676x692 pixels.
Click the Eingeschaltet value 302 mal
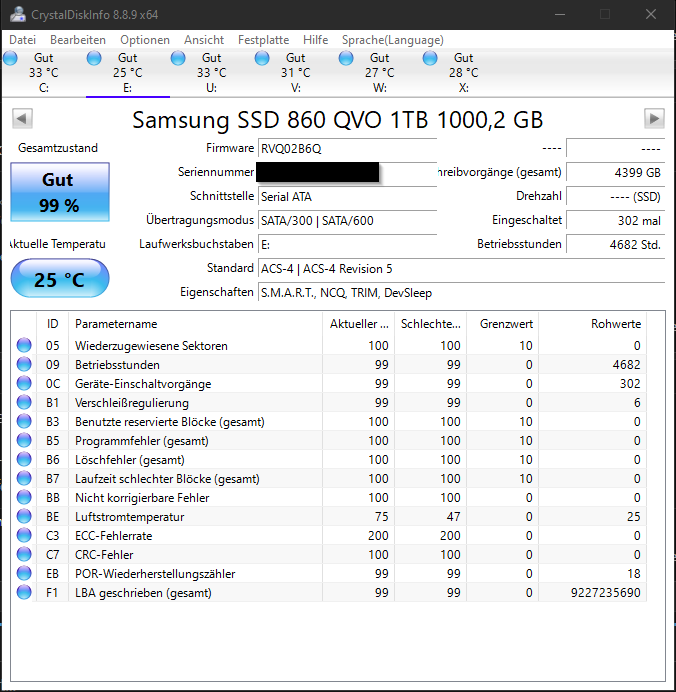pyautogui.click(x=615, y=221)
